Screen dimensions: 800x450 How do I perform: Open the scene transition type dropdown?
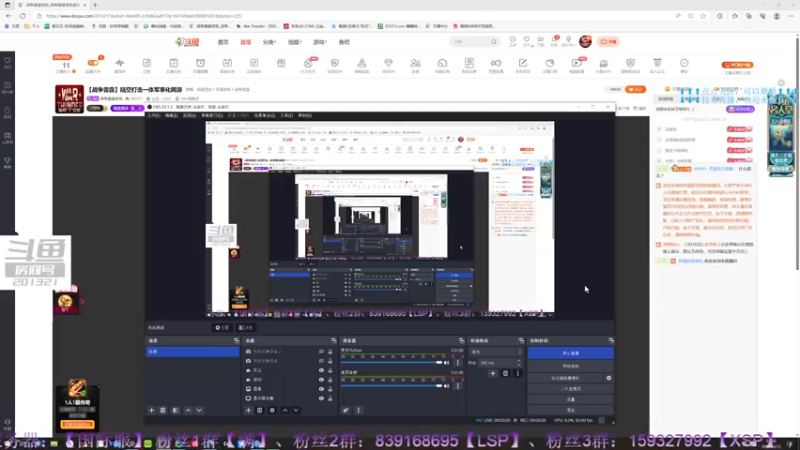click(x=496, y=352)
